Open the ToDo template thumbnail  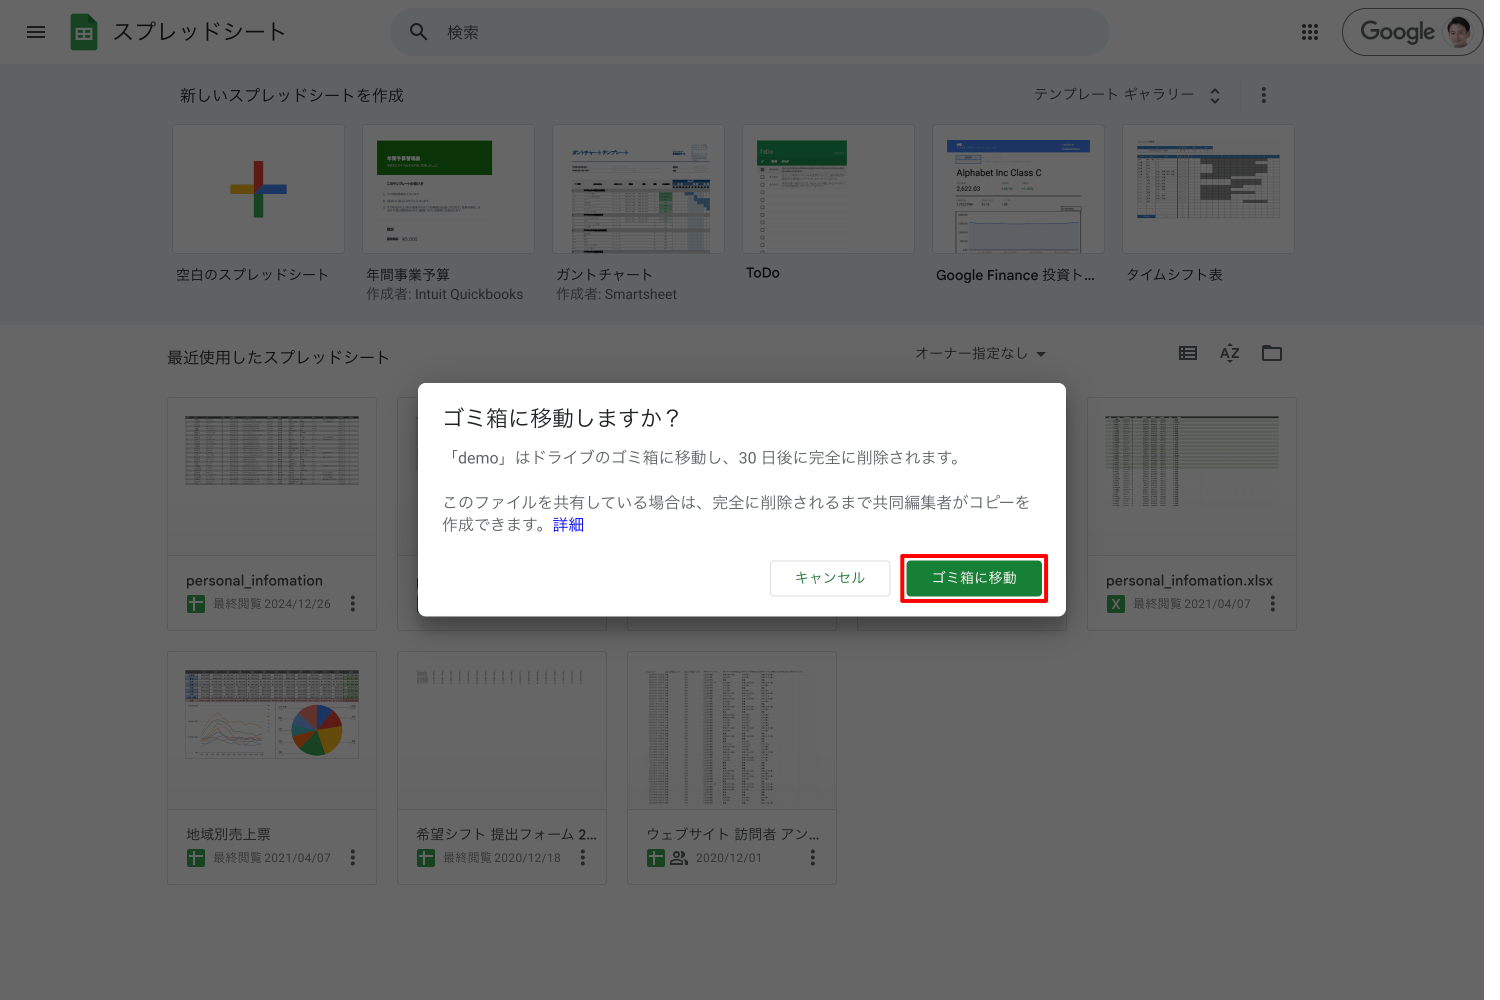pos(828,190)
